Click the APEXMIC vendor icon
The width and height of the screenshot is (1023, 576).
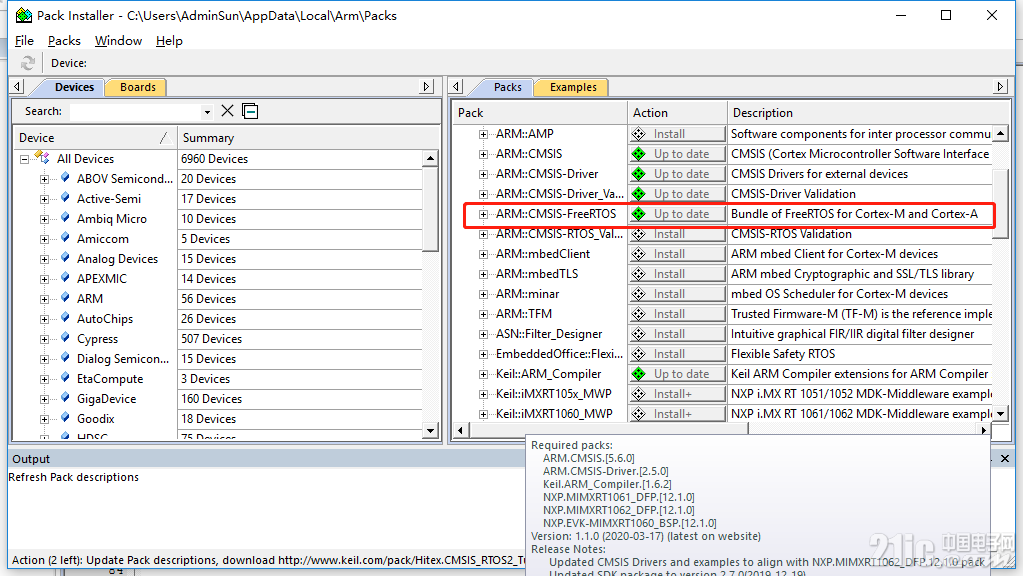[65, 279]
